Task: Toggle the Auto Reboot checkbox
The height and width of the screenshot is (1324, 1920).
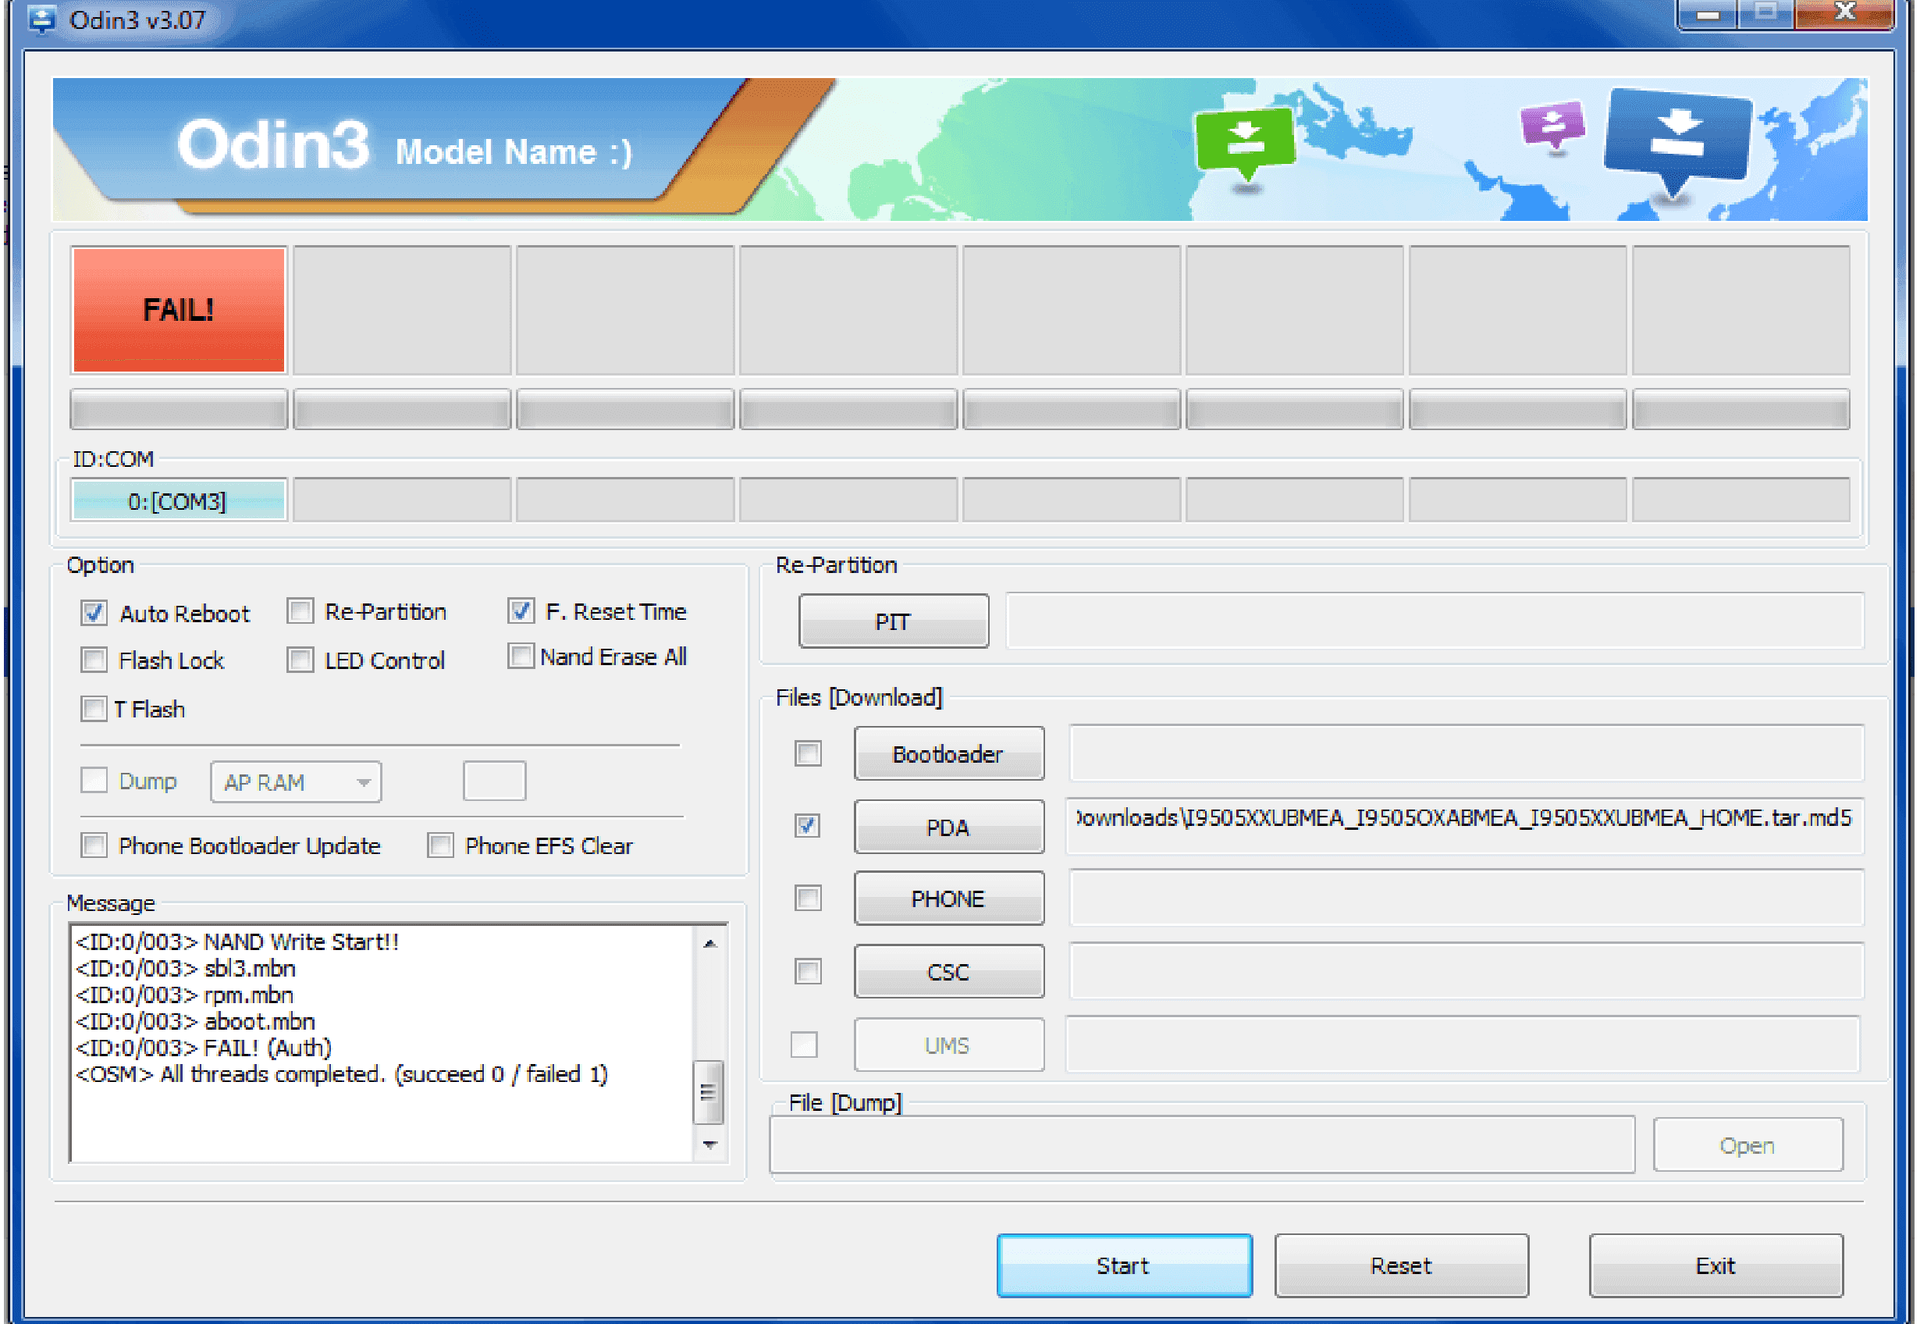Action: click(x=94, y=613)
